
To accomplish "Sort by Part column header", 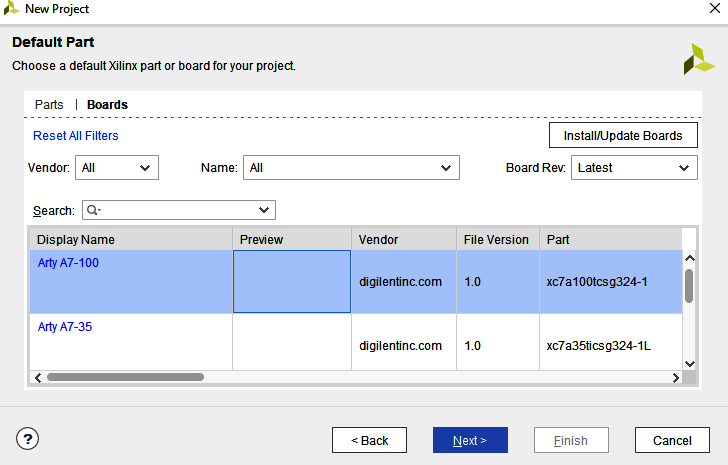I will [x=611, y=239].
